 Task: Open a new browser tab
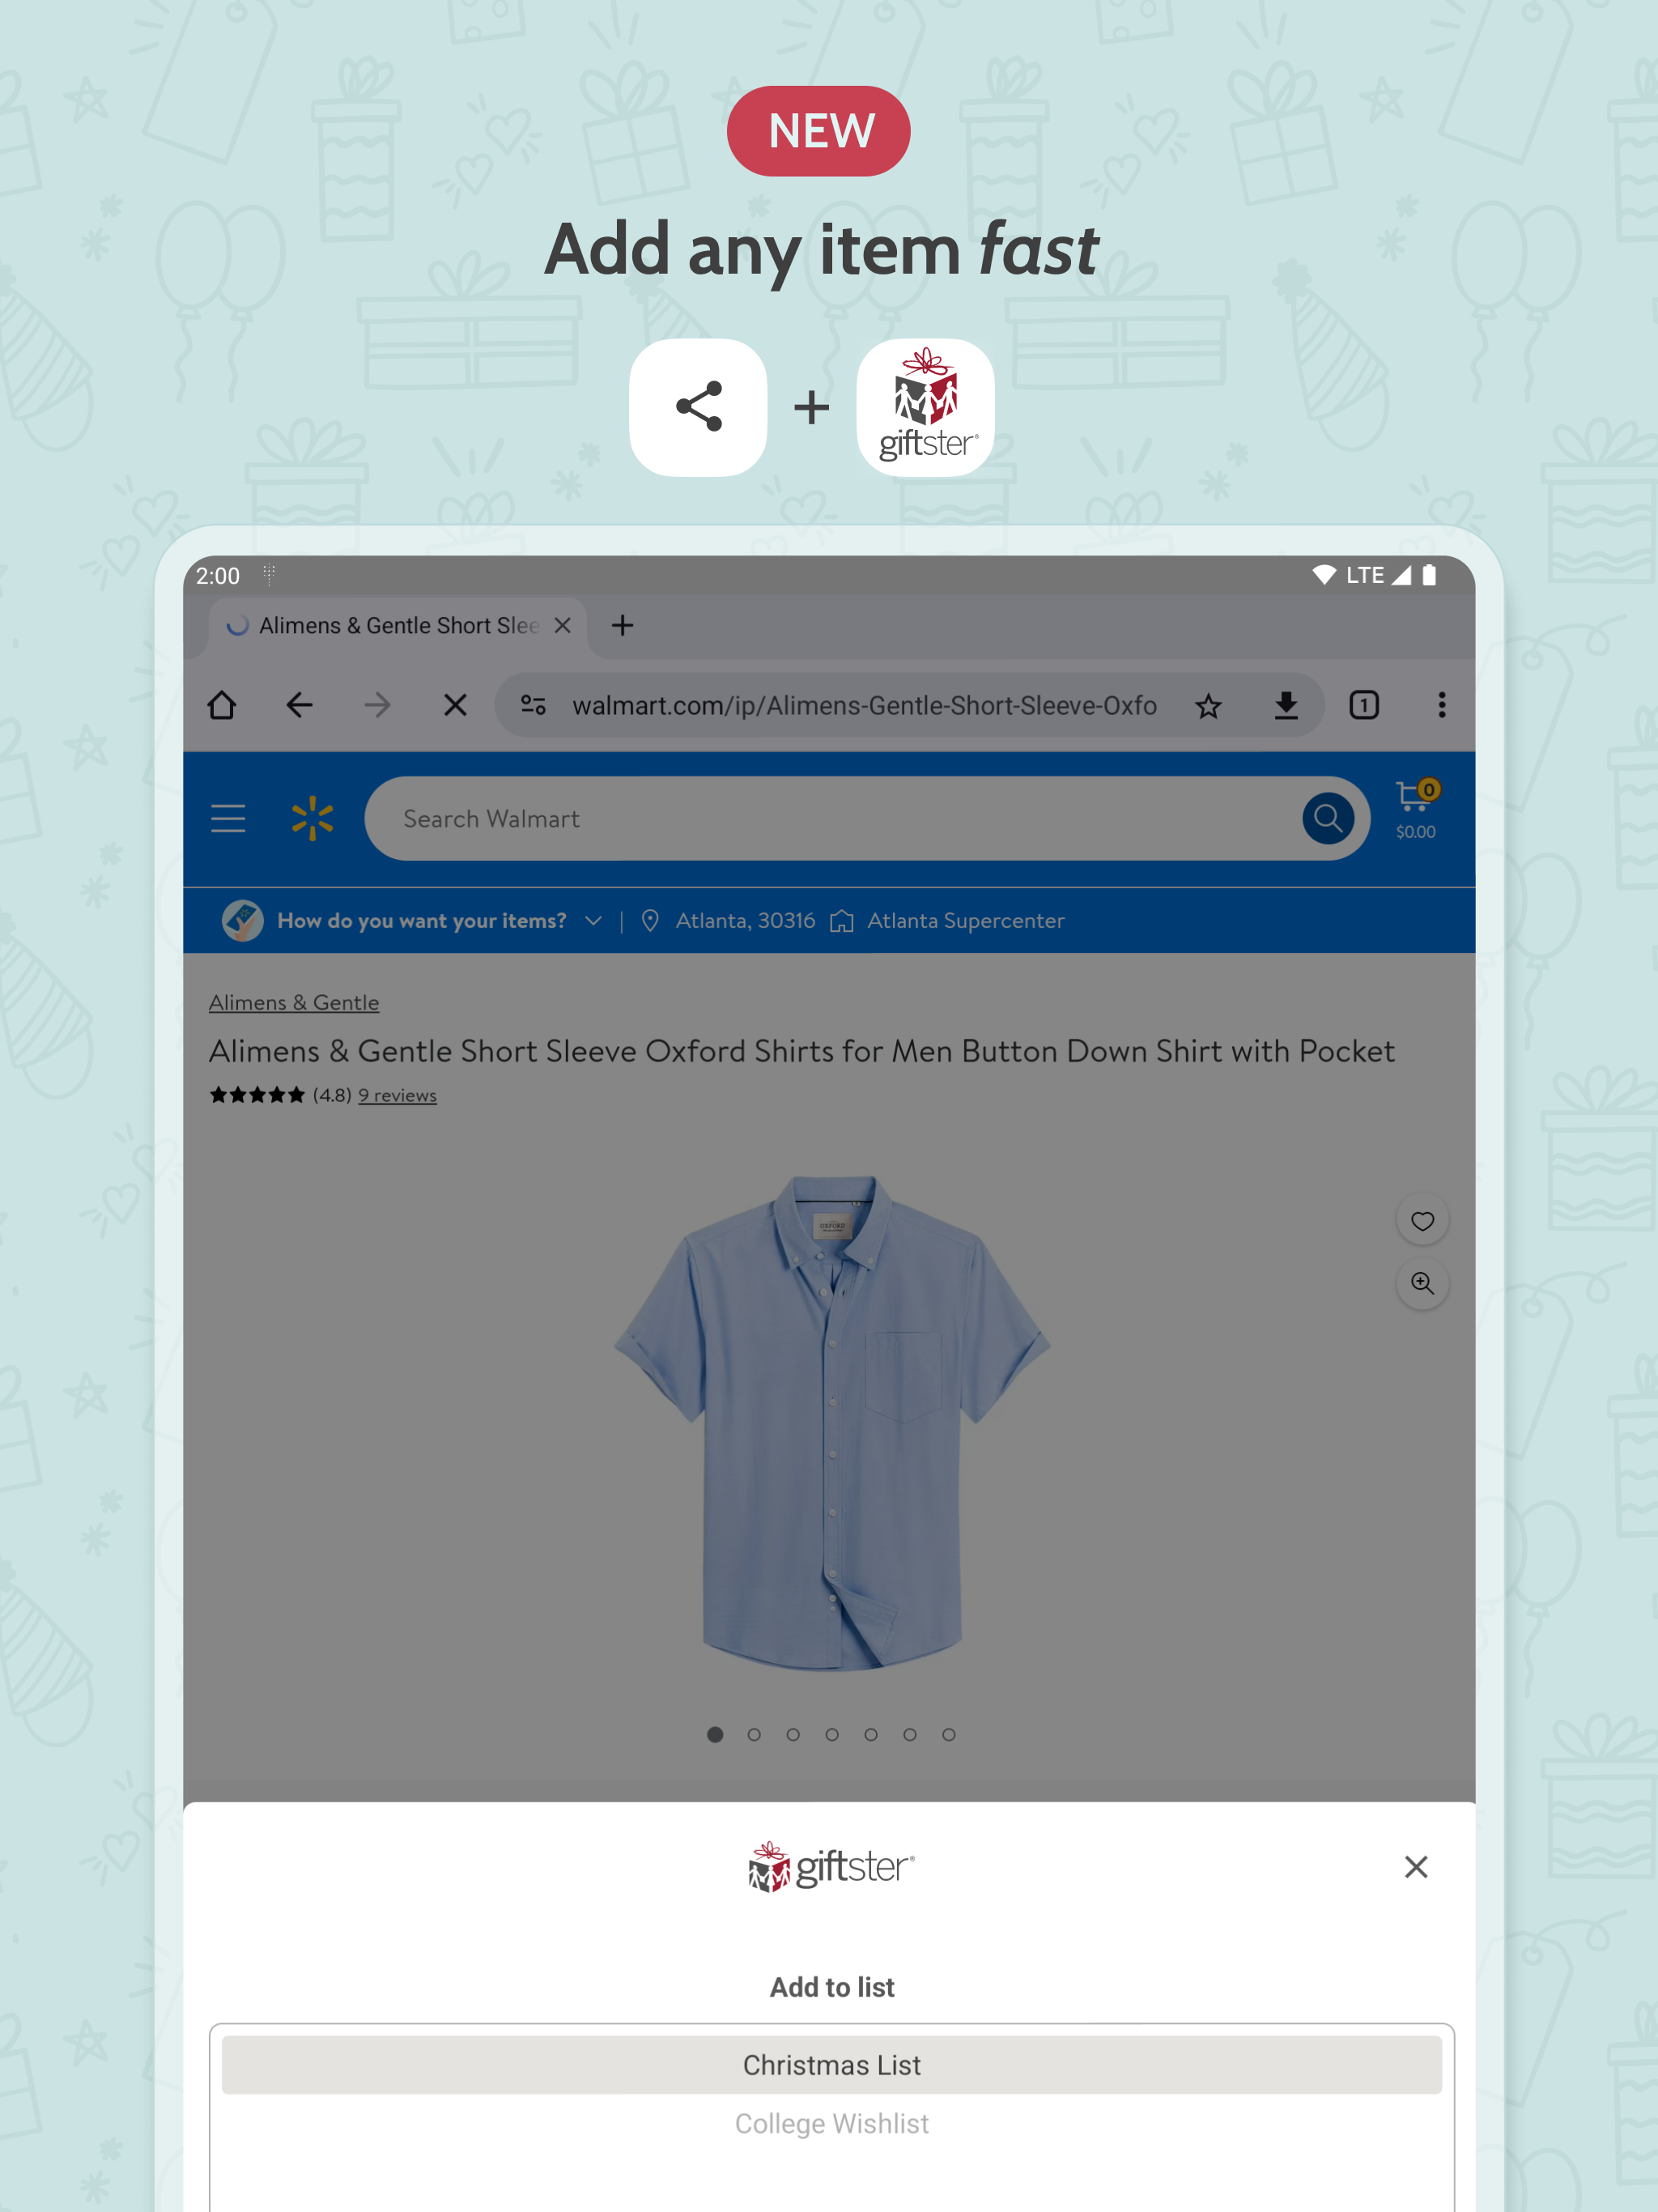pyautogui.click(x=622, y=625)
